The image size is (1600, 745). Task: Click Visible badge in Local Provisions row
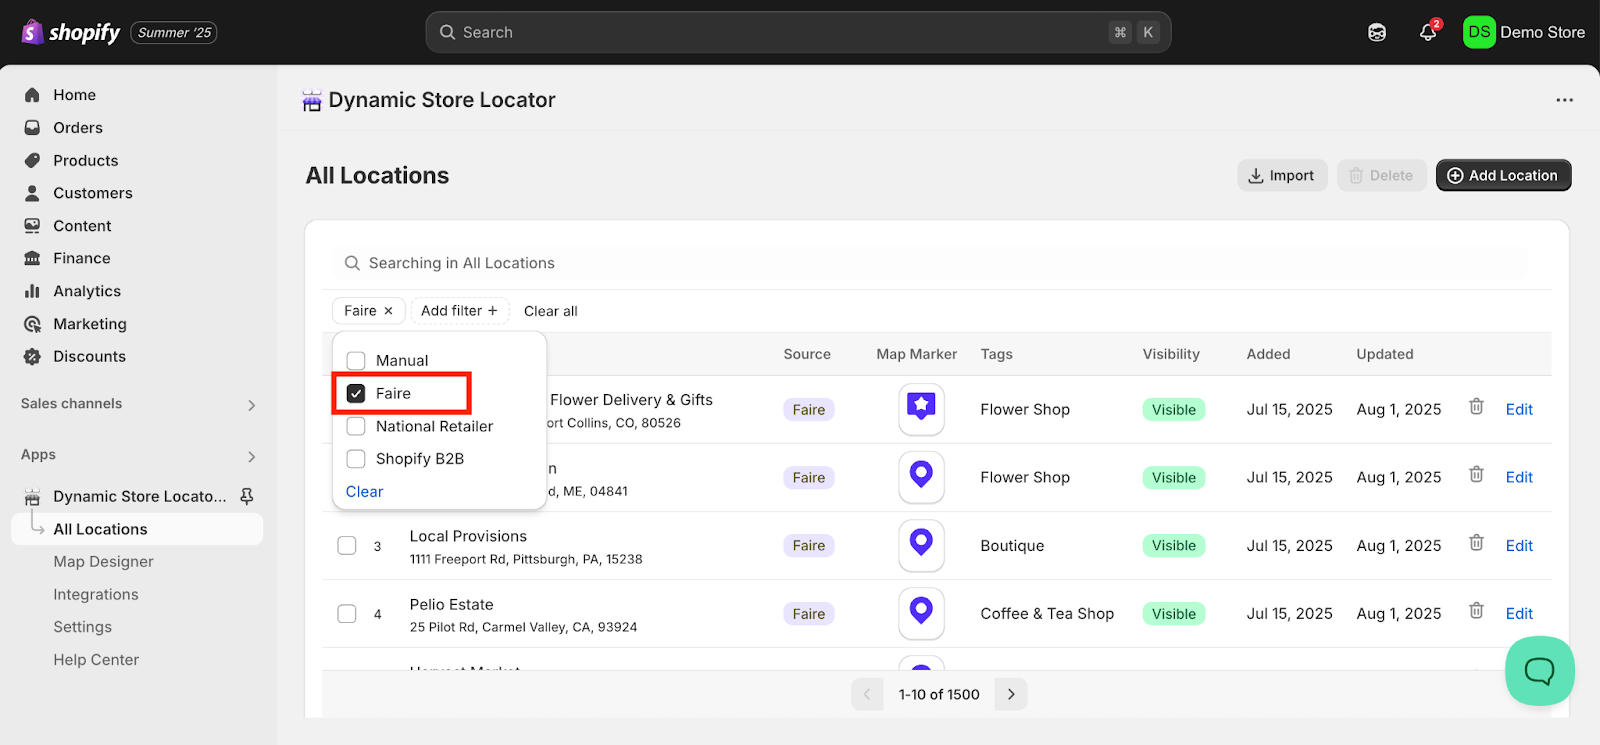1174,546
